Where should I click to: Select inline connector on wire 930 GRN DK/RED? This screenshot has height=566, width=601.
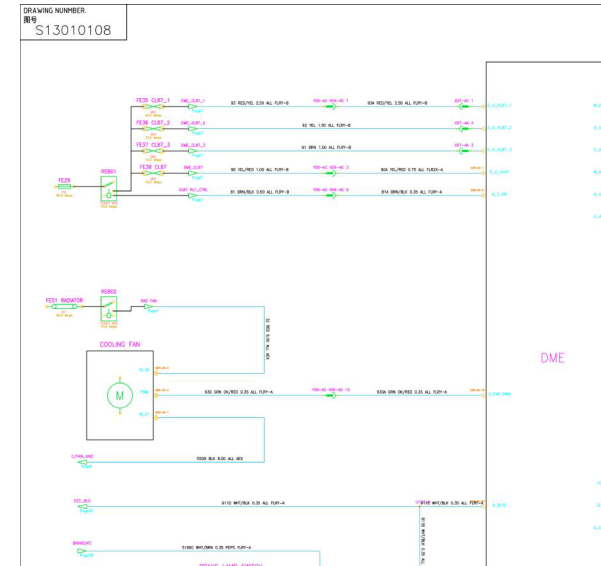[x=331, y=395]
